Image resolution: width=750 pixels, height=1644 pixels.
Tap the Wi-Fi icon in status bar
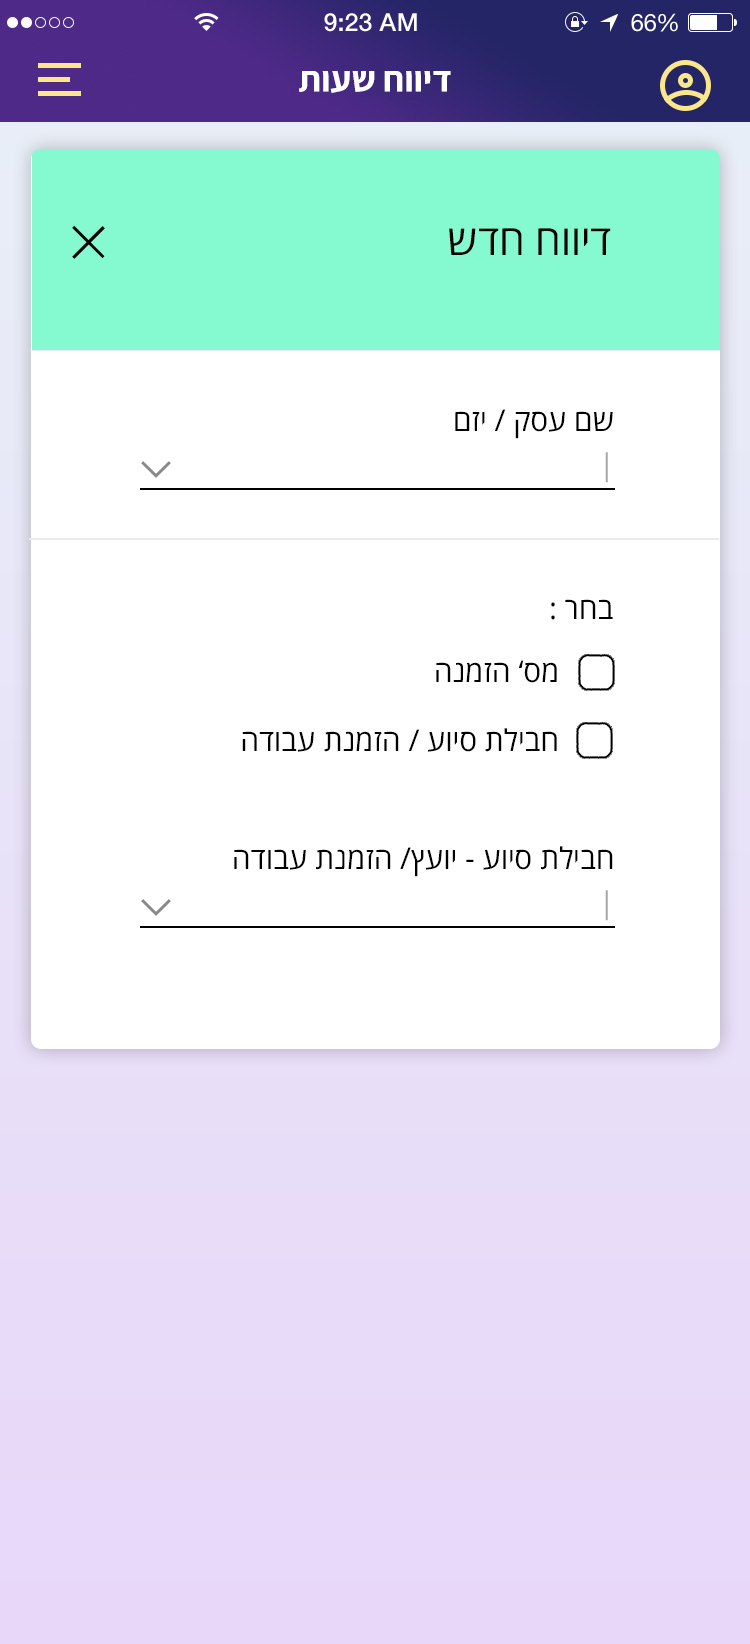[x=206, y=22]
